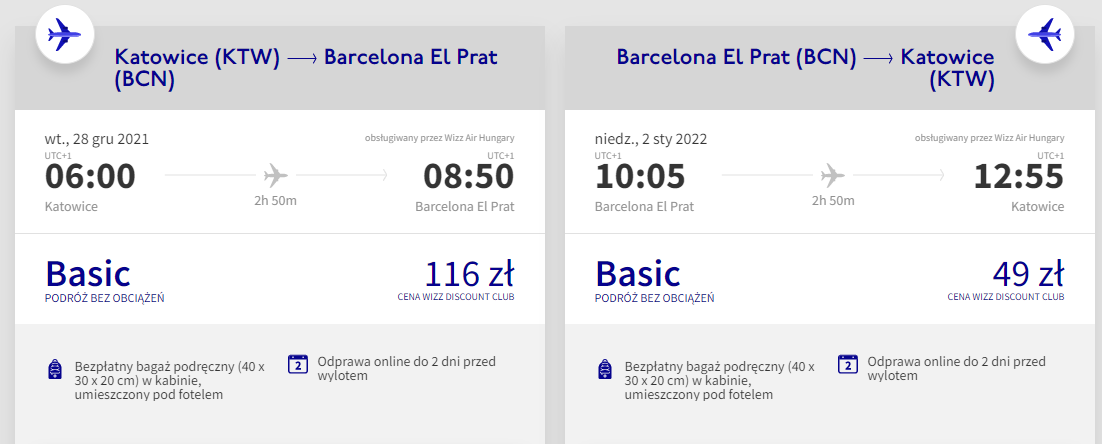Image resolution: width=1102 pixels, height=444 pixels.
Task: Click the Wizz Discount Club label under 49 zł
Action: pos(1006,297)
